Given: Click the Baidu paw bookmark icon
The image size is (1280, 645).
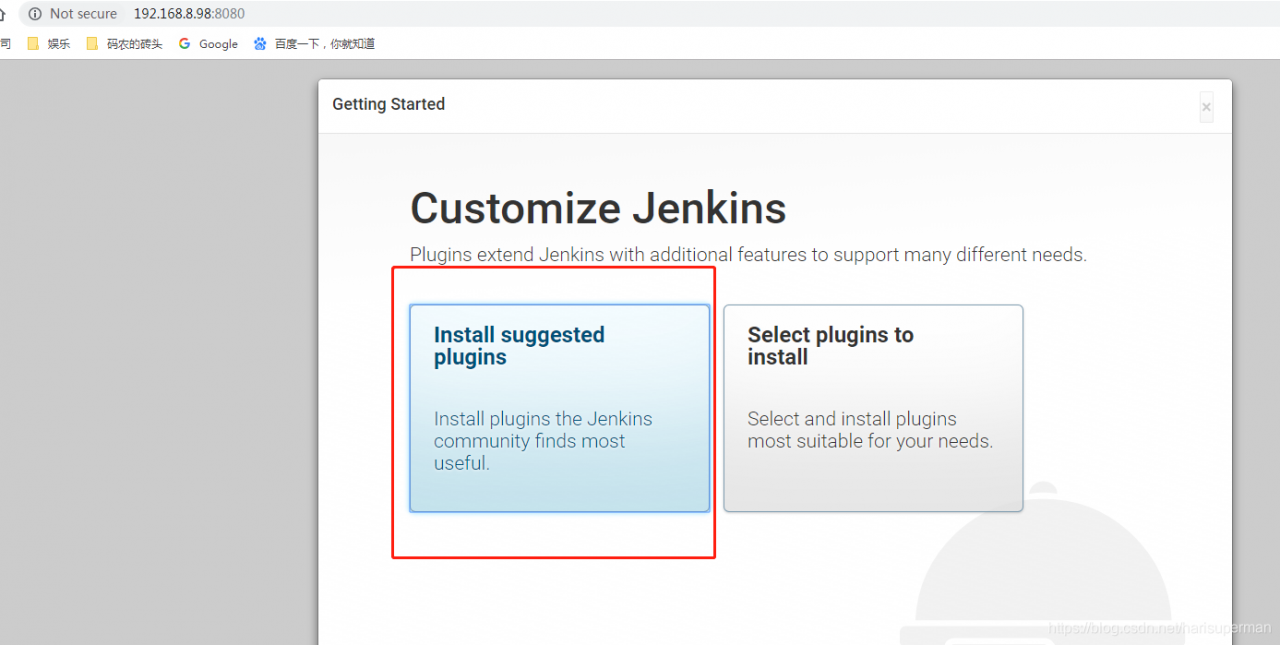Looking at the screenshot, I should coord(260,44).
